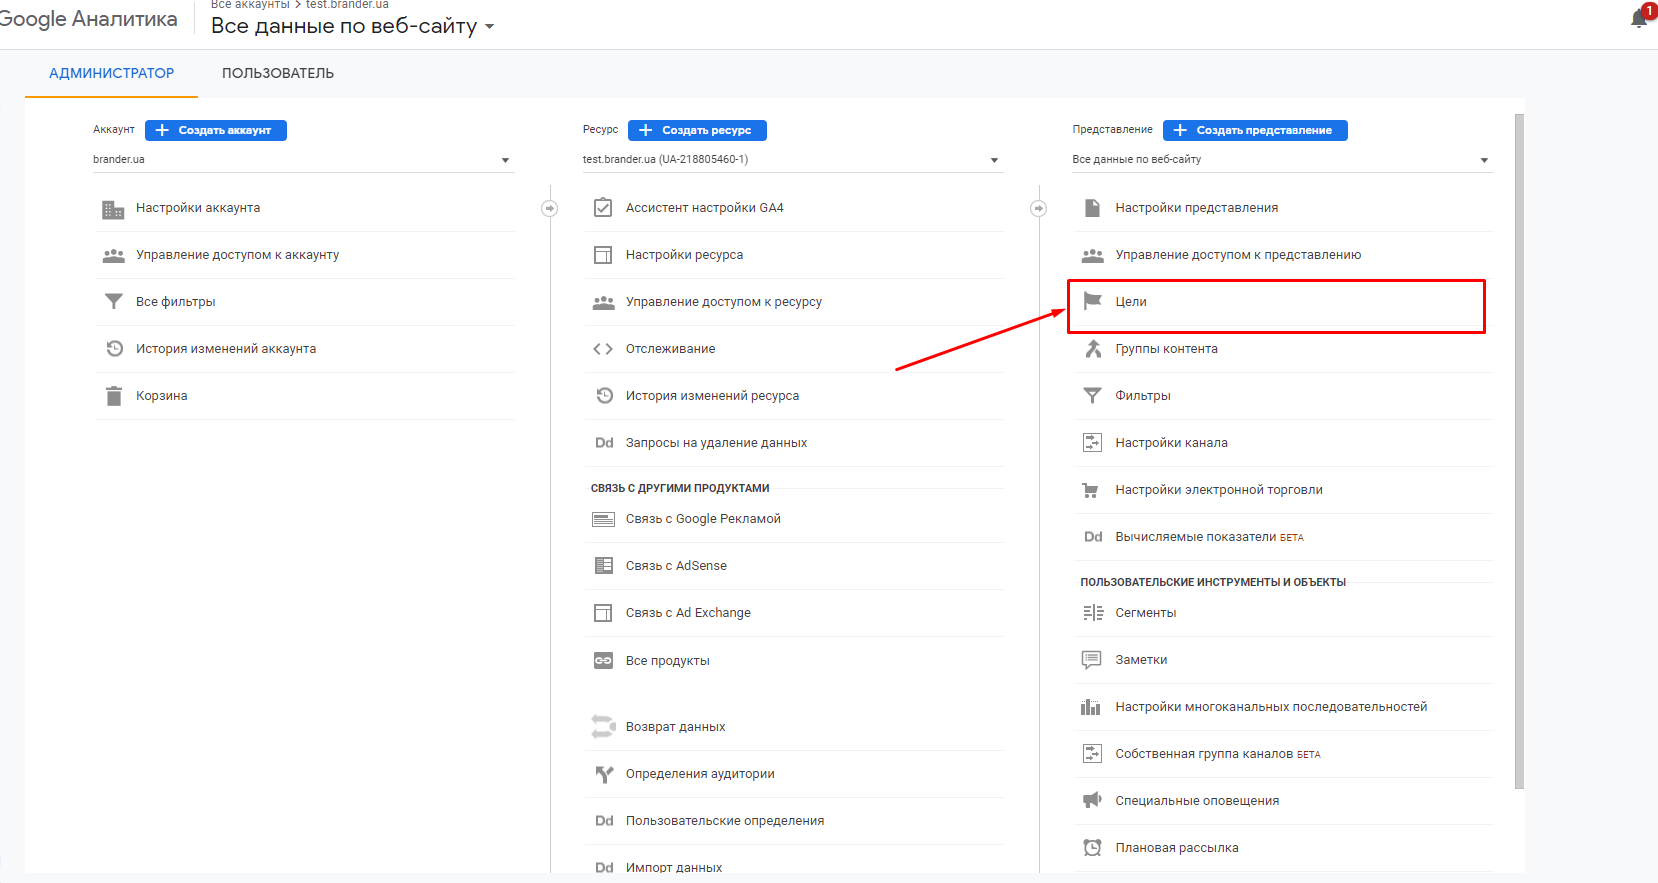Click the trash icon next to Корзина
Image resolution: width=1658 pixels, height=883 pixels.
point(113,396)
